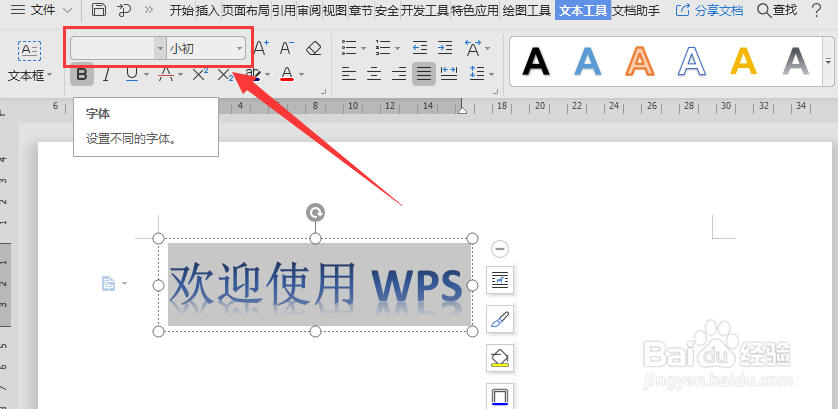838x409 pixels.
Task: Open the Chinese layout A-with-arrows tool
Action: (473, 48)
